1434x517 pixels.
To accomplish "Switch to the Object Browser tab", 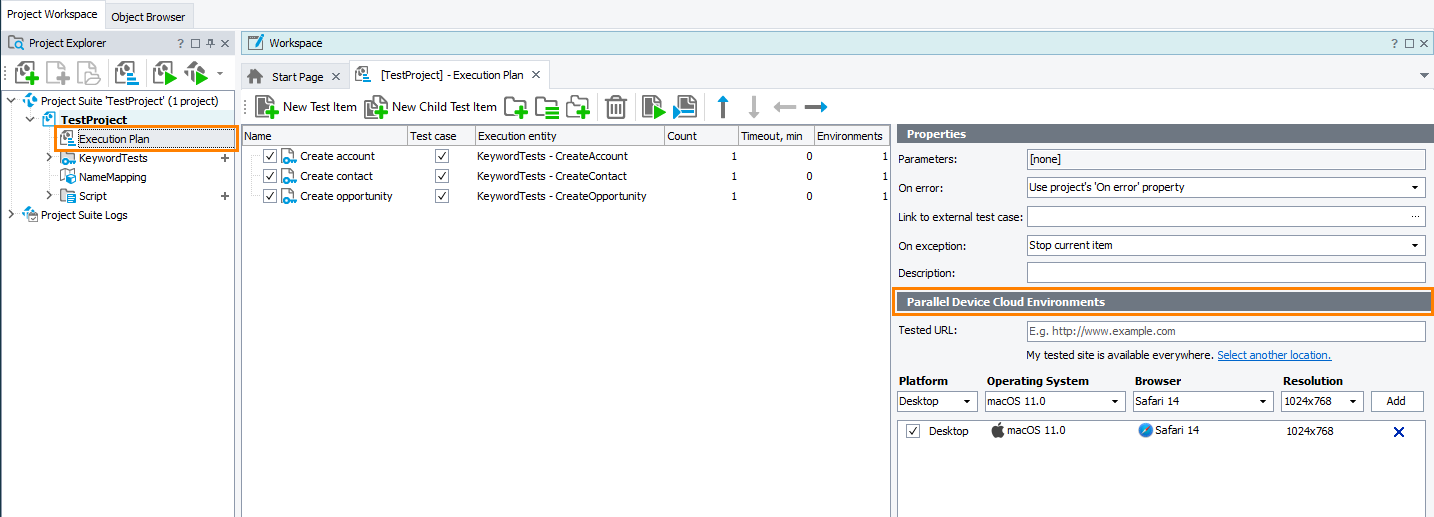I will coord(148,16).
